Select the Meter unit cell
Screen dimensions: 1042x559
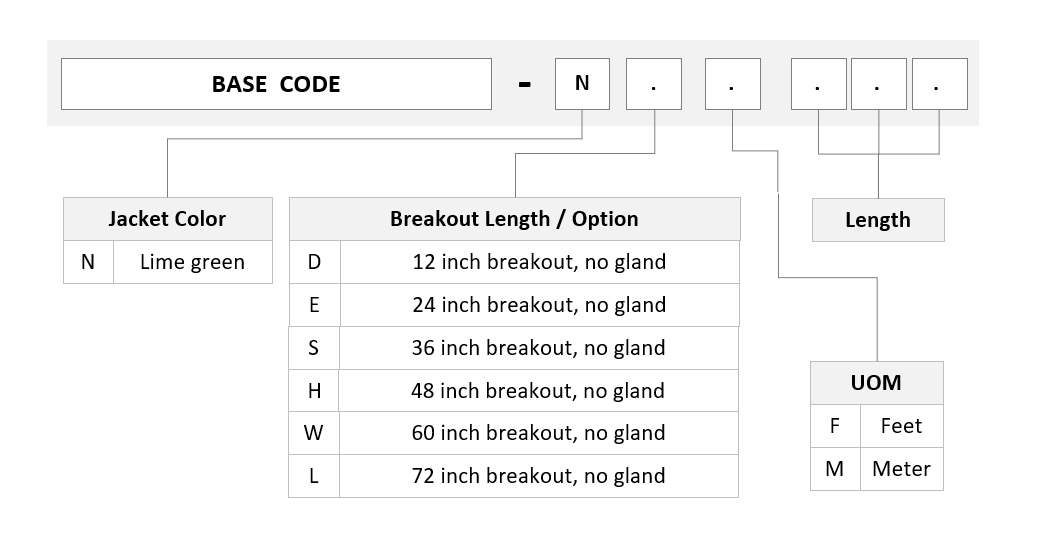[x=902, y=469]
